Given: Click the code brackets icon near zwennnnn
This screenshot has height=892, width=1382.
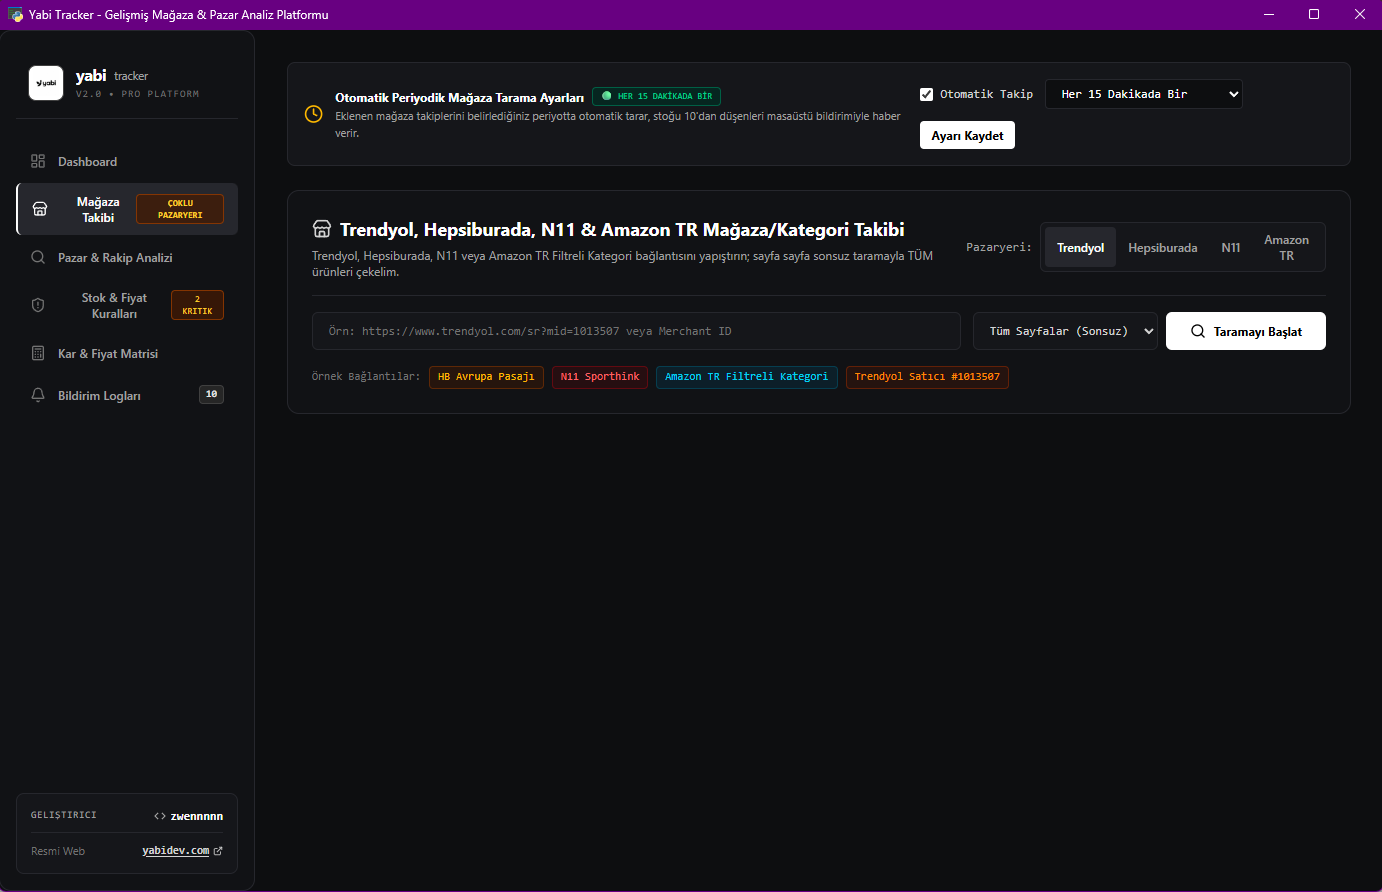Looking at the screenshot, I should click(x=160, y=816).
